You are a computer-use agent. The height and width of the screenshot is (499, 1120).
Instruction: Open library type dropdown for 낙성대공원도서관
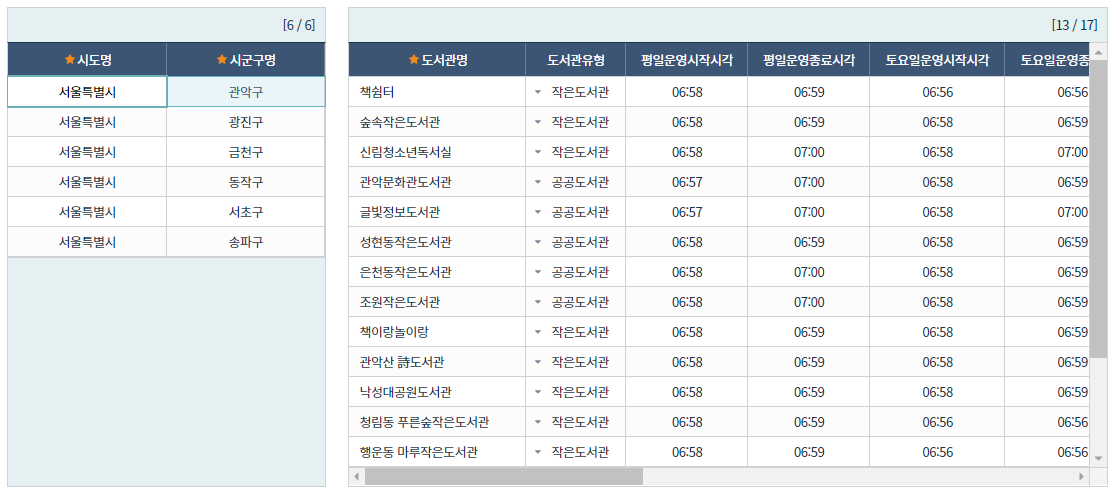pos(538,392)
